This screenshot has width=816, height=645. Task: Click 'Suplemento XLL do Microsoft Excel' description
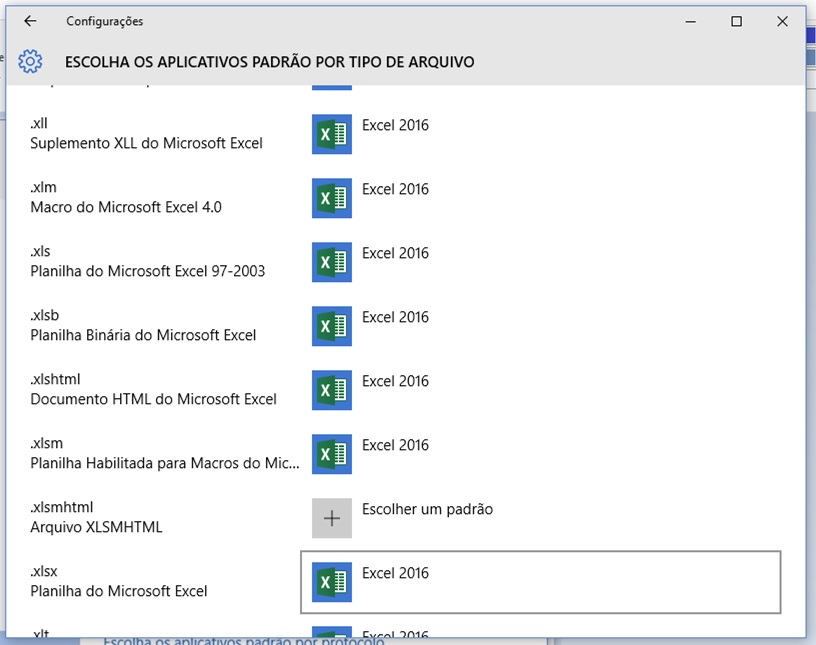[146, 143]
